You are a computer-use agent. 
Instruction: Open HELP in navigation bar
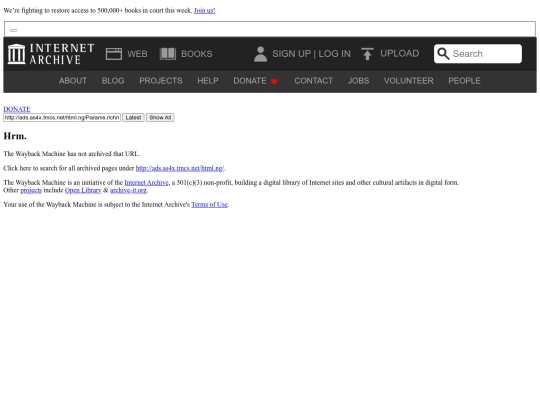pyautogui.click(x=208, y=81)
